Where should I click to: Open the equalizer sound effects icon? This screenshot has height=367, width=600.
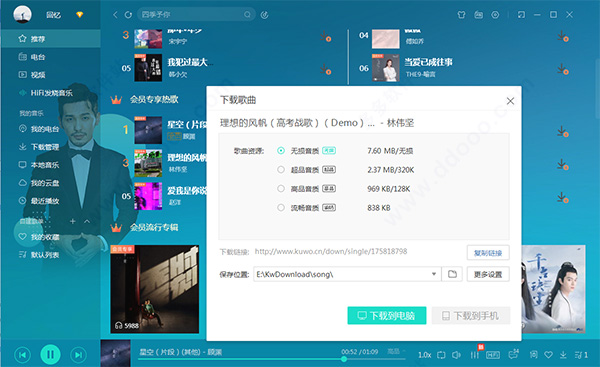click(x=475, y=355)
